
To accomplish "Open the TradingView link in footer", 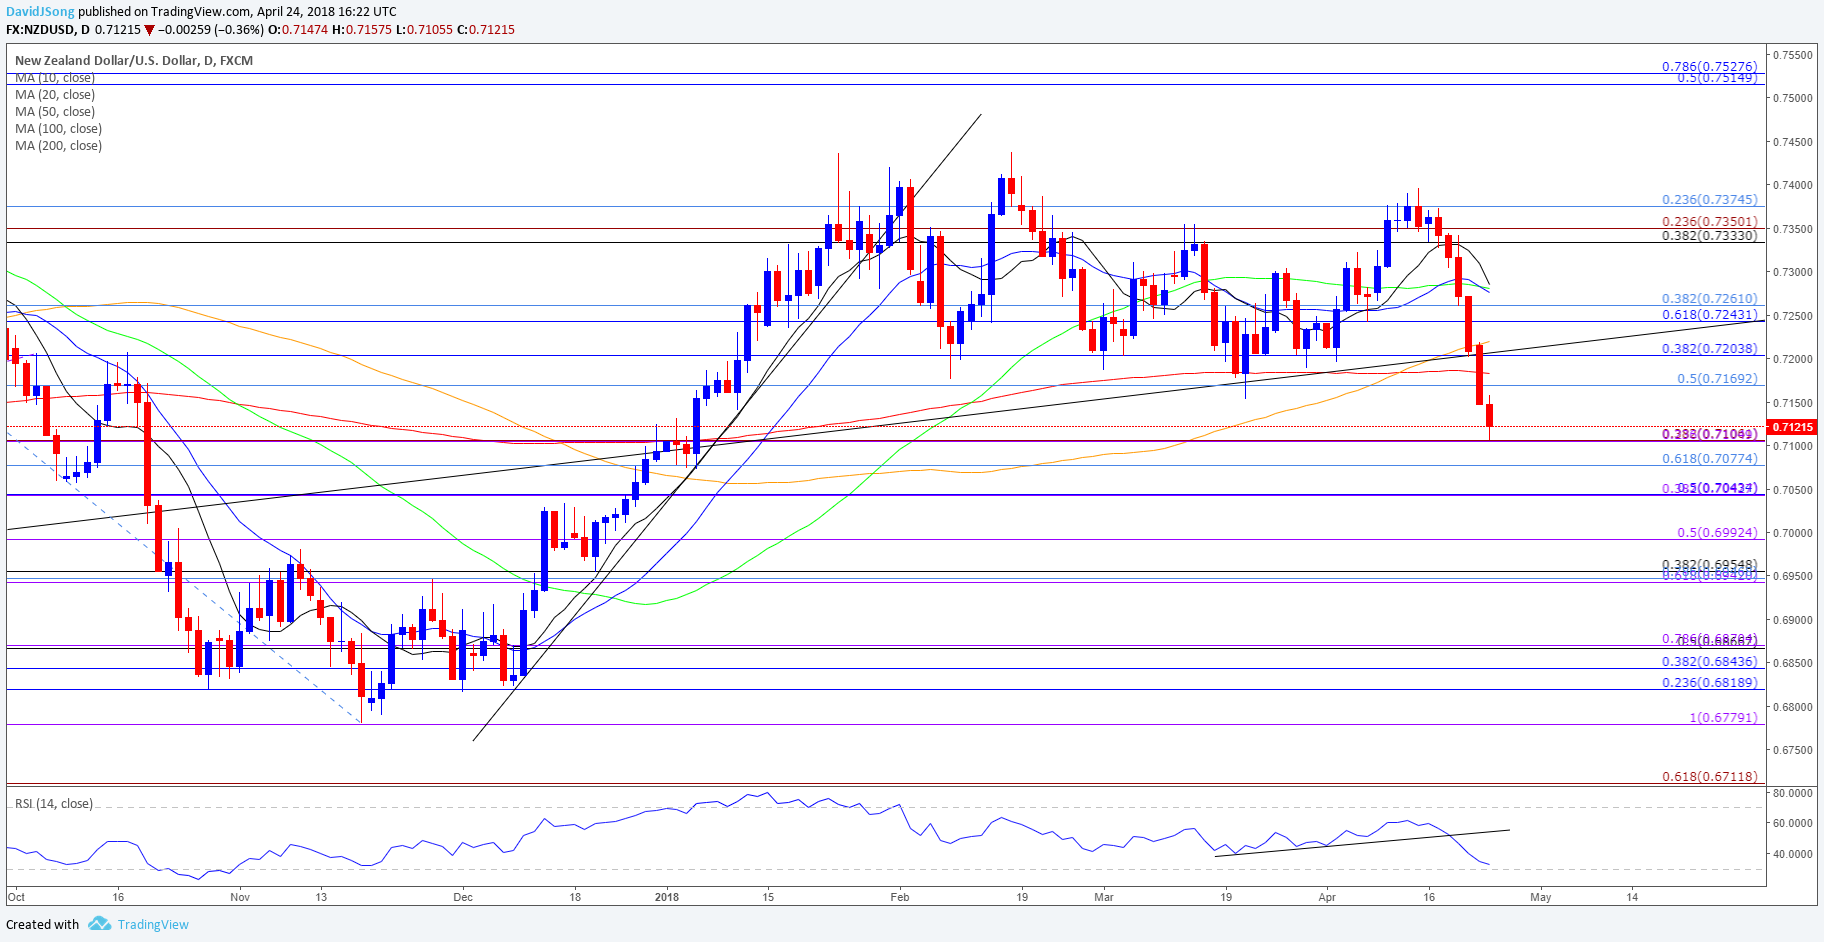I will 153,925.
